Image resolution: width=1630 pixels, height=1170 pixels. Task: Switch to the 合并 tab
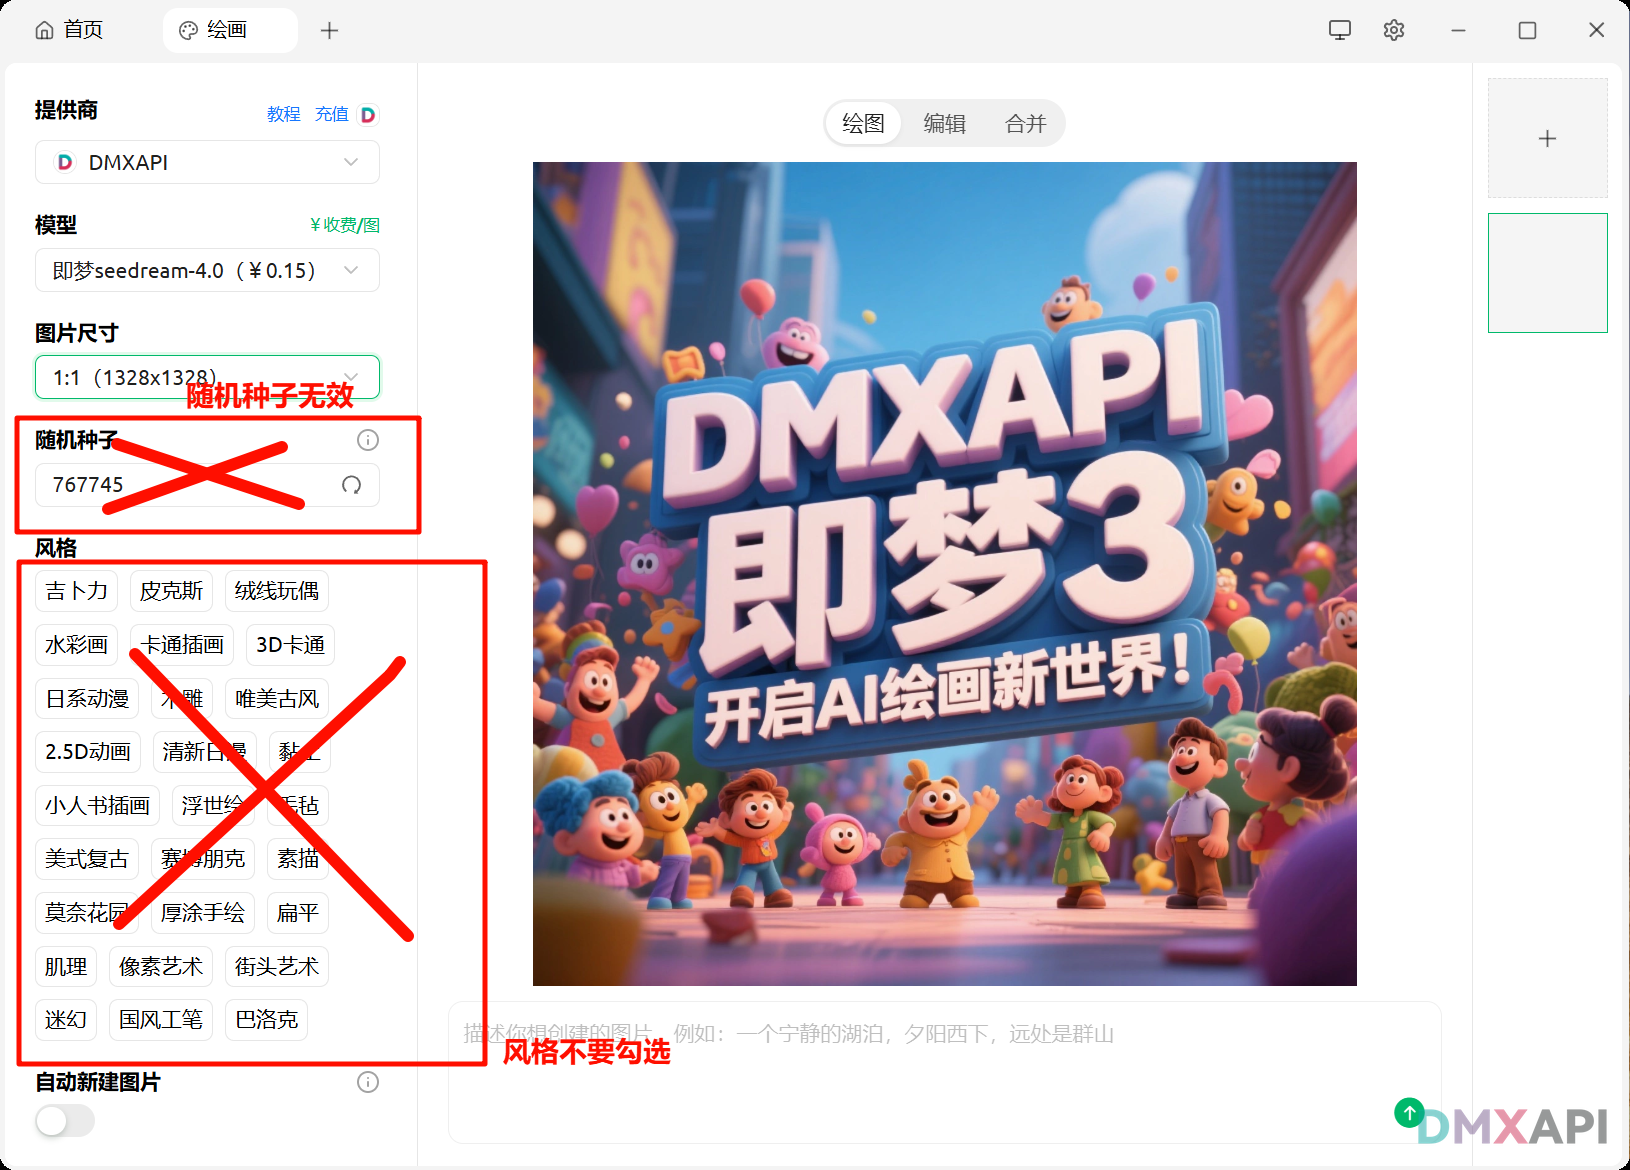click(1025, 124)
